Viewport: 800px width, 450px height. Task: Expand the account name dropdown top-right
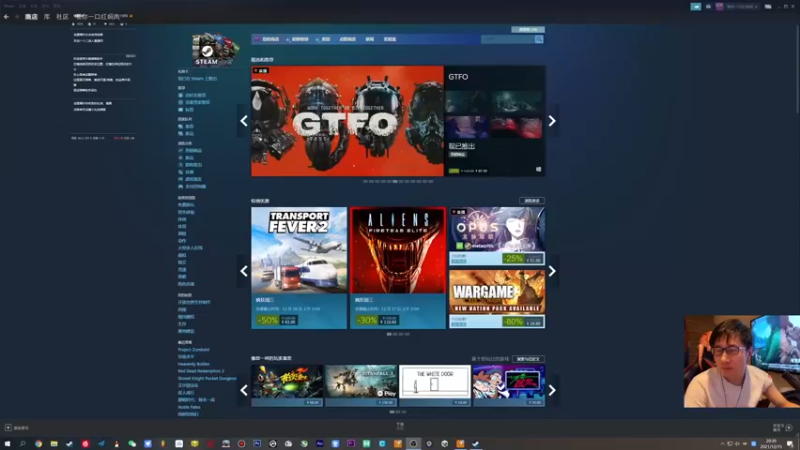(x=742, y=7)
